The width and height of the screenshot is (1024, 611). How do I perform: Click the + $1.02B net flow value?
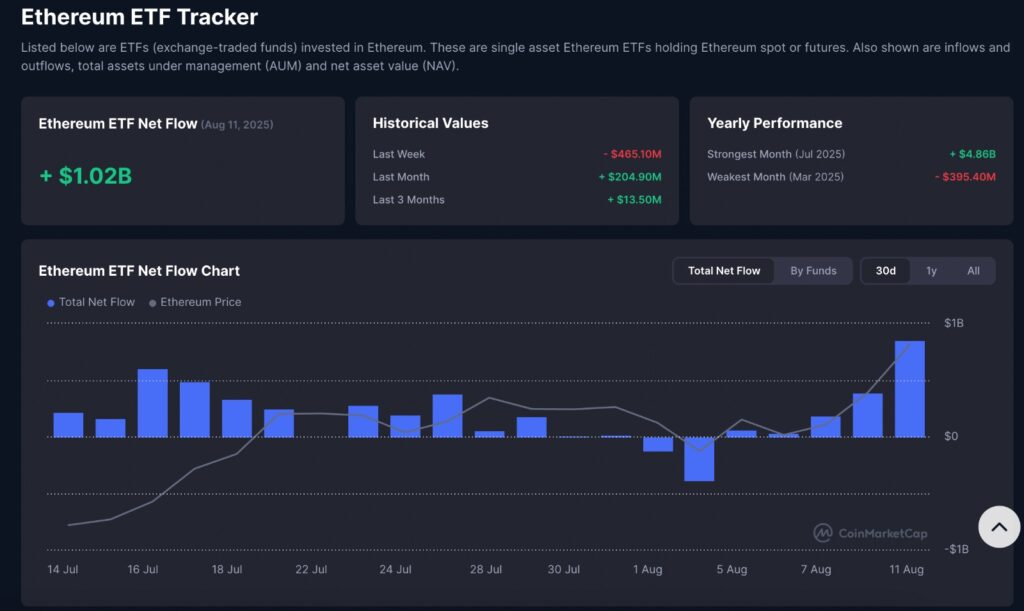click(x=86, y=176)
